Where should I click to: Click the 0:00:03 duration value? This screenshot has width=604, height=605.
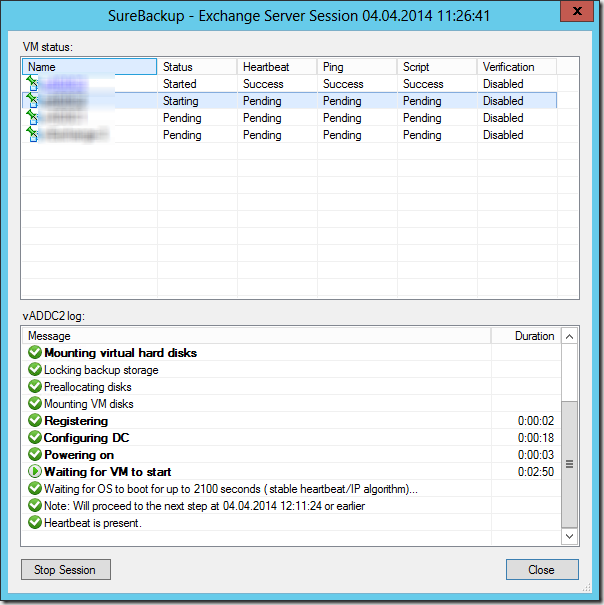click(536, 455)
